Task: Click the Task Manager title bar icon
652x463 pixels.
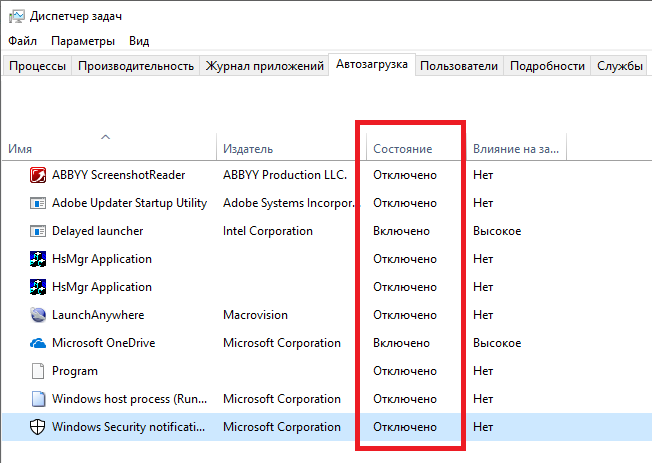Action: click(17, 16)
